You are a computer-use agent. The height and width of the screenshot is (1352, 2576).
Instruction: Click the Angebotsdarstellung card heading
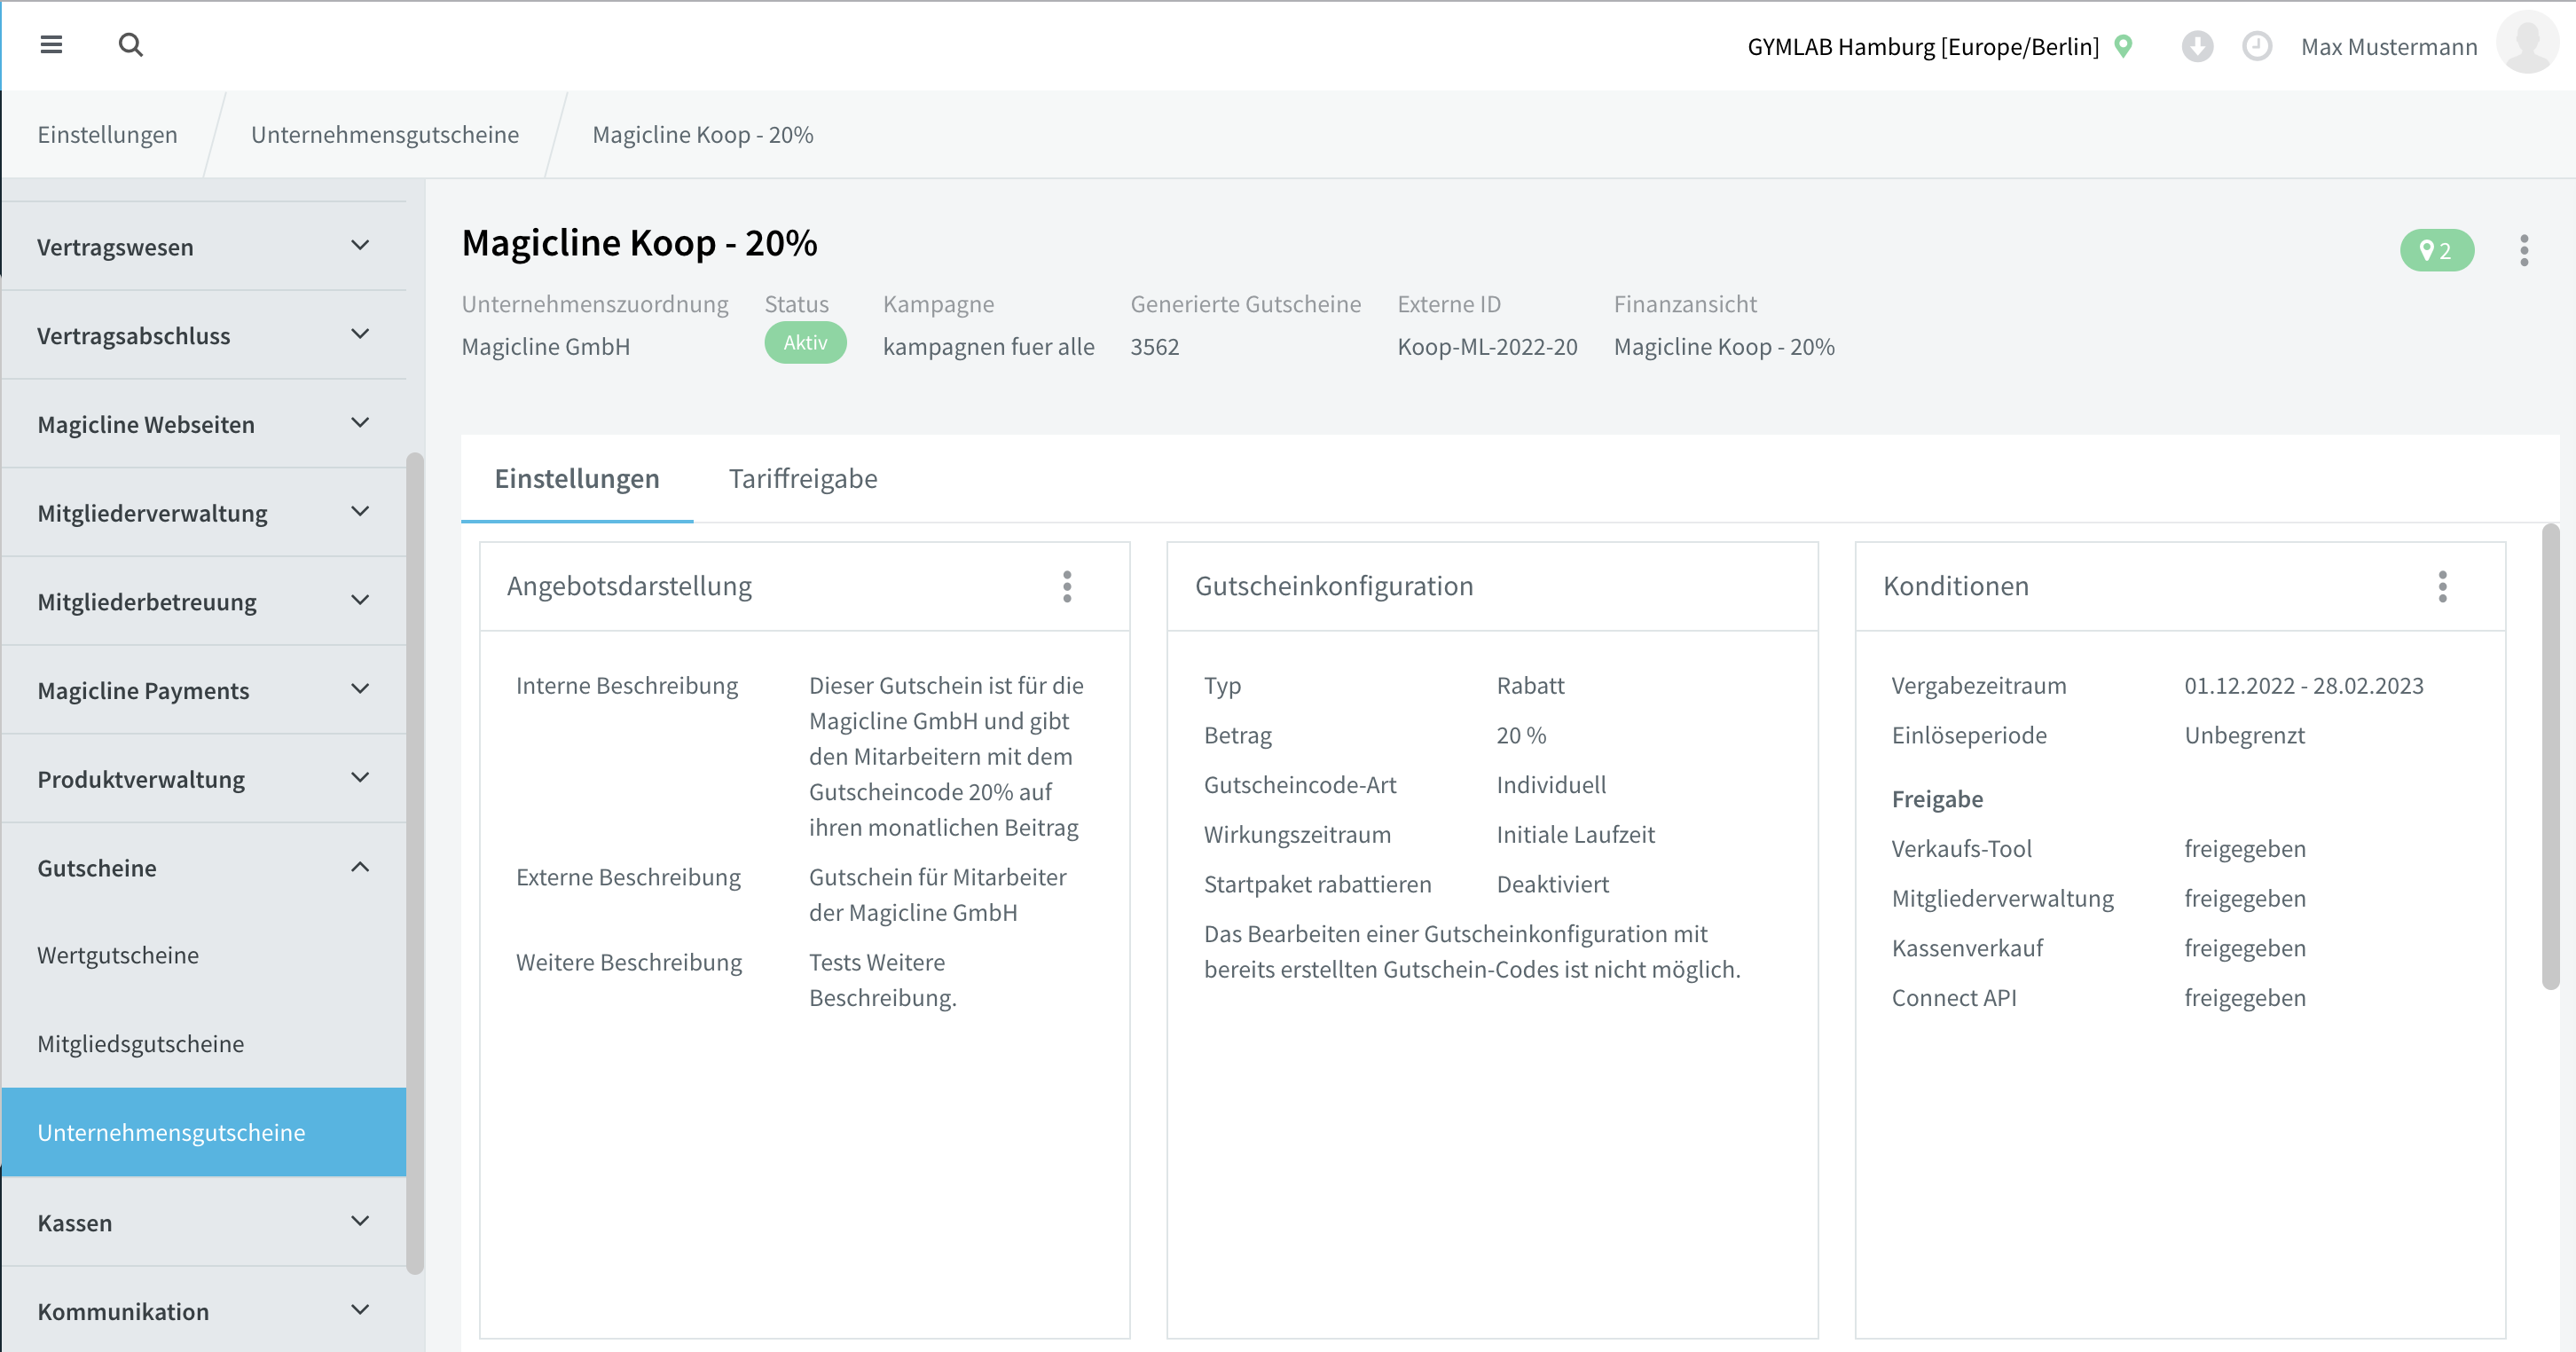pyautogui.click(x=629, y=586)
